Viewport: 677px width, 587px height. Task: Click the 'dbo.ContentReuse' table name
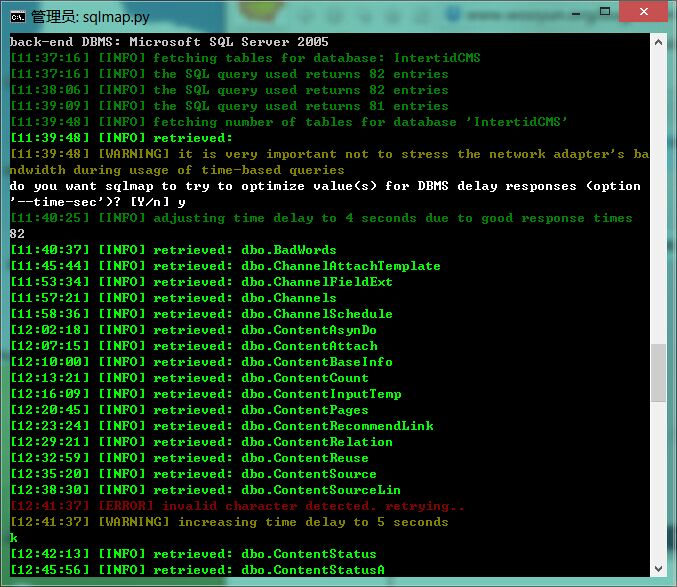pos(305,458)
